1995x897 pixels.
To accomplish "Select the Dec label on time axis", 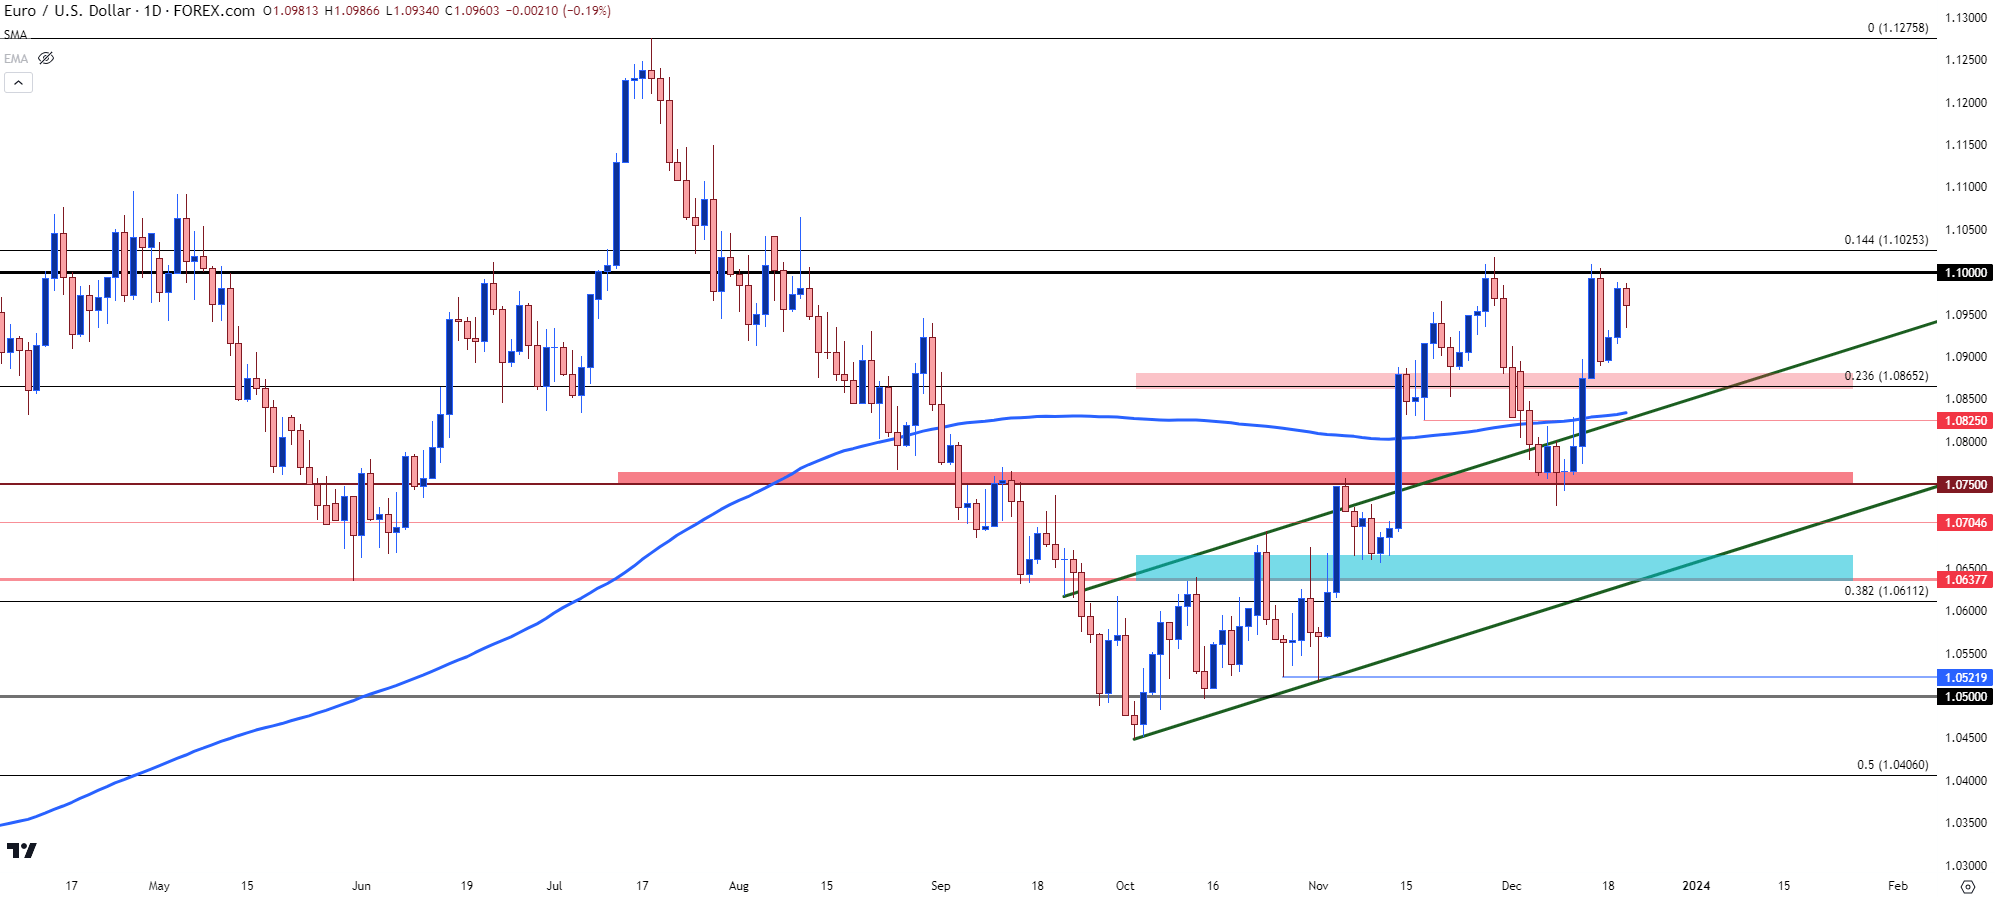I will tap(1511, 886).
